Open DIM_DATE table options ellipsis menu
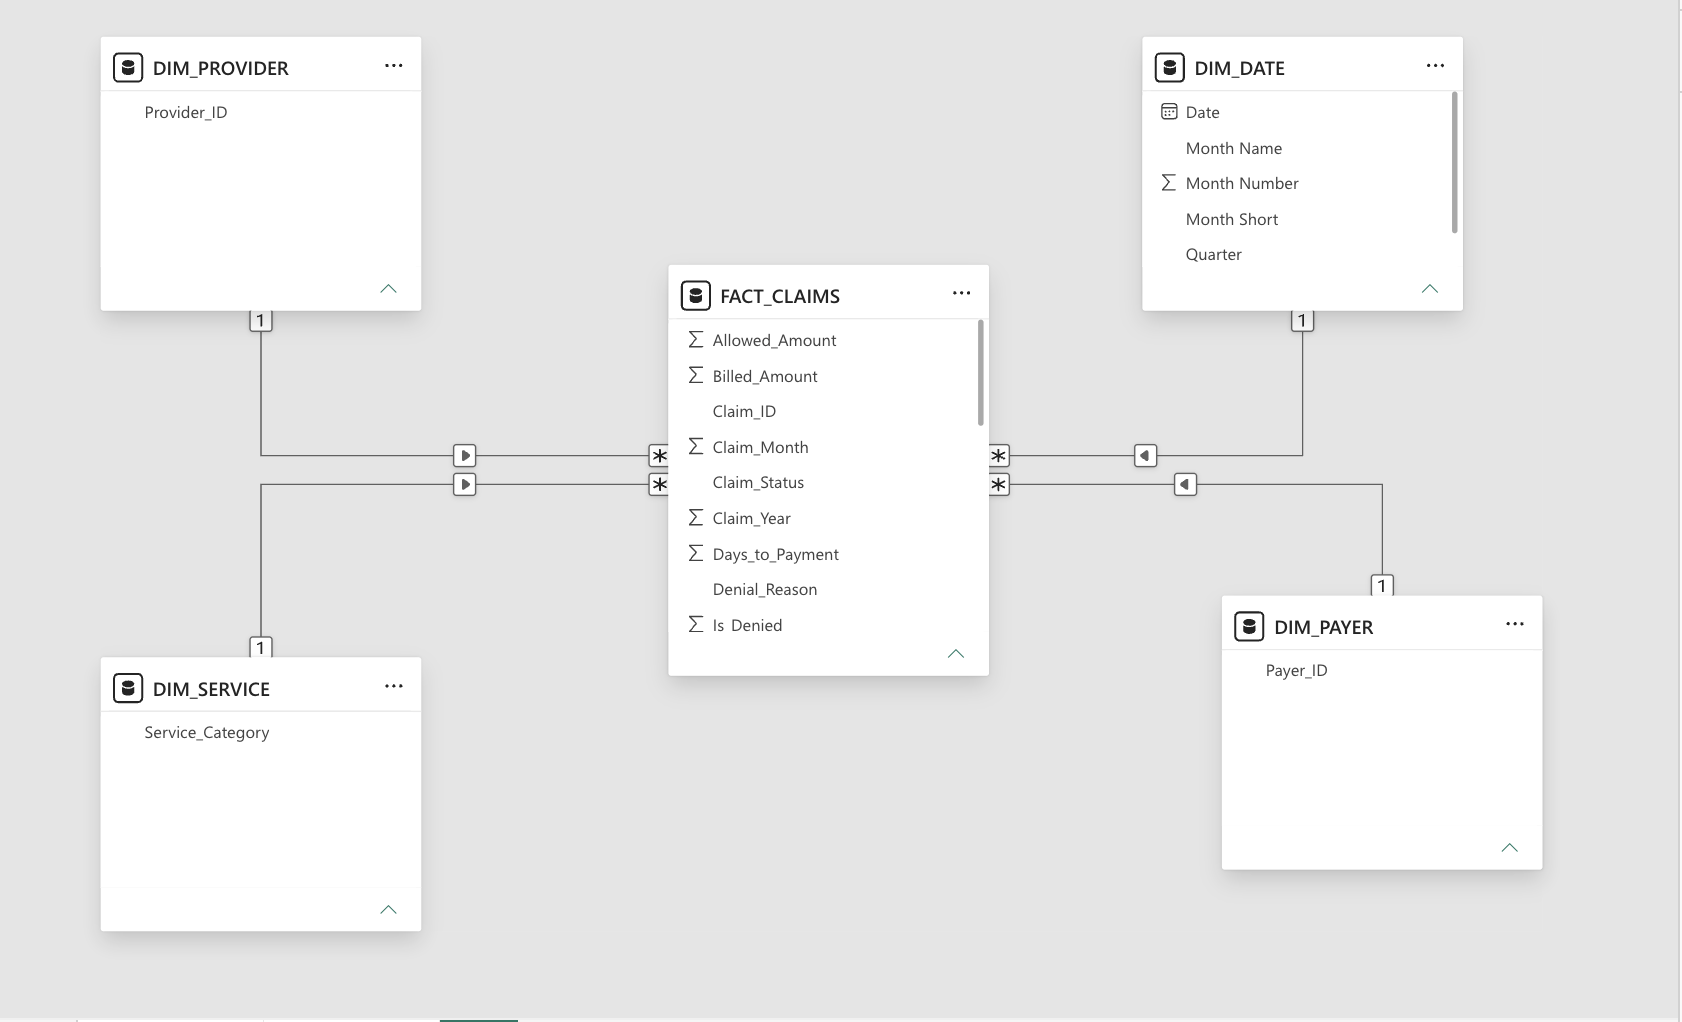Image resolution: width=1682 pixels, height=1022 pixels. [x=1435, y=66]
